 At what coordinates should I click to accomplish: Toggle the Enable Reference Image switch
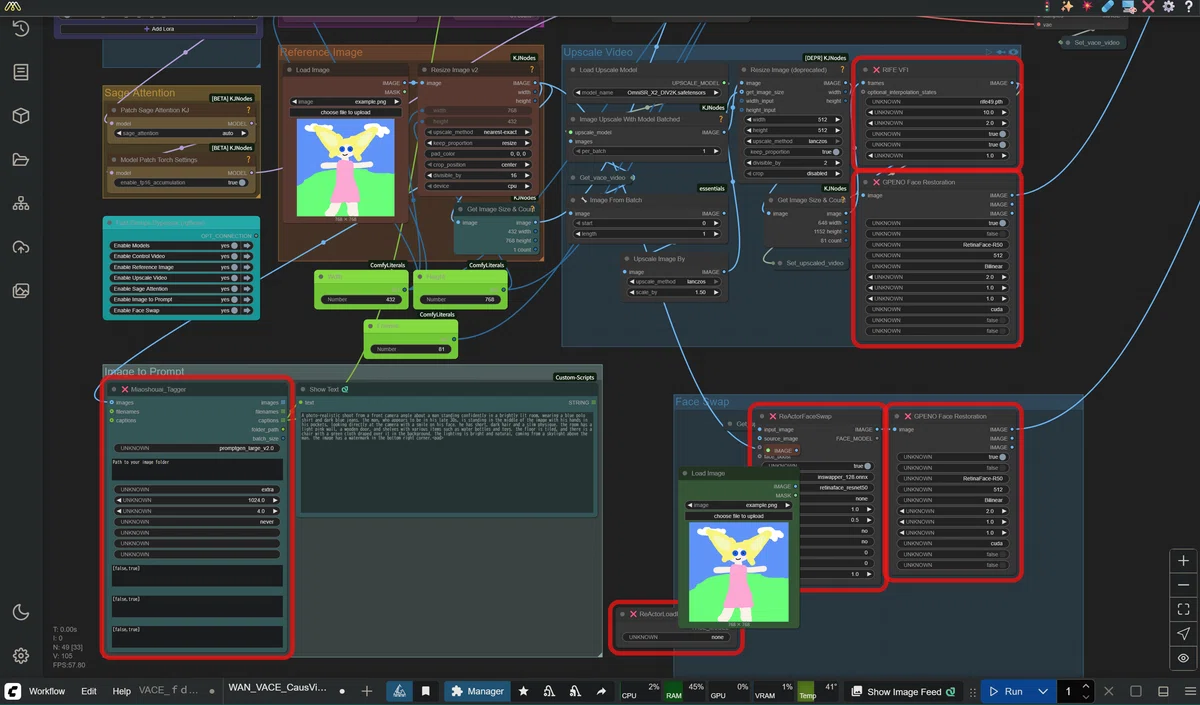tap(236, 267)
